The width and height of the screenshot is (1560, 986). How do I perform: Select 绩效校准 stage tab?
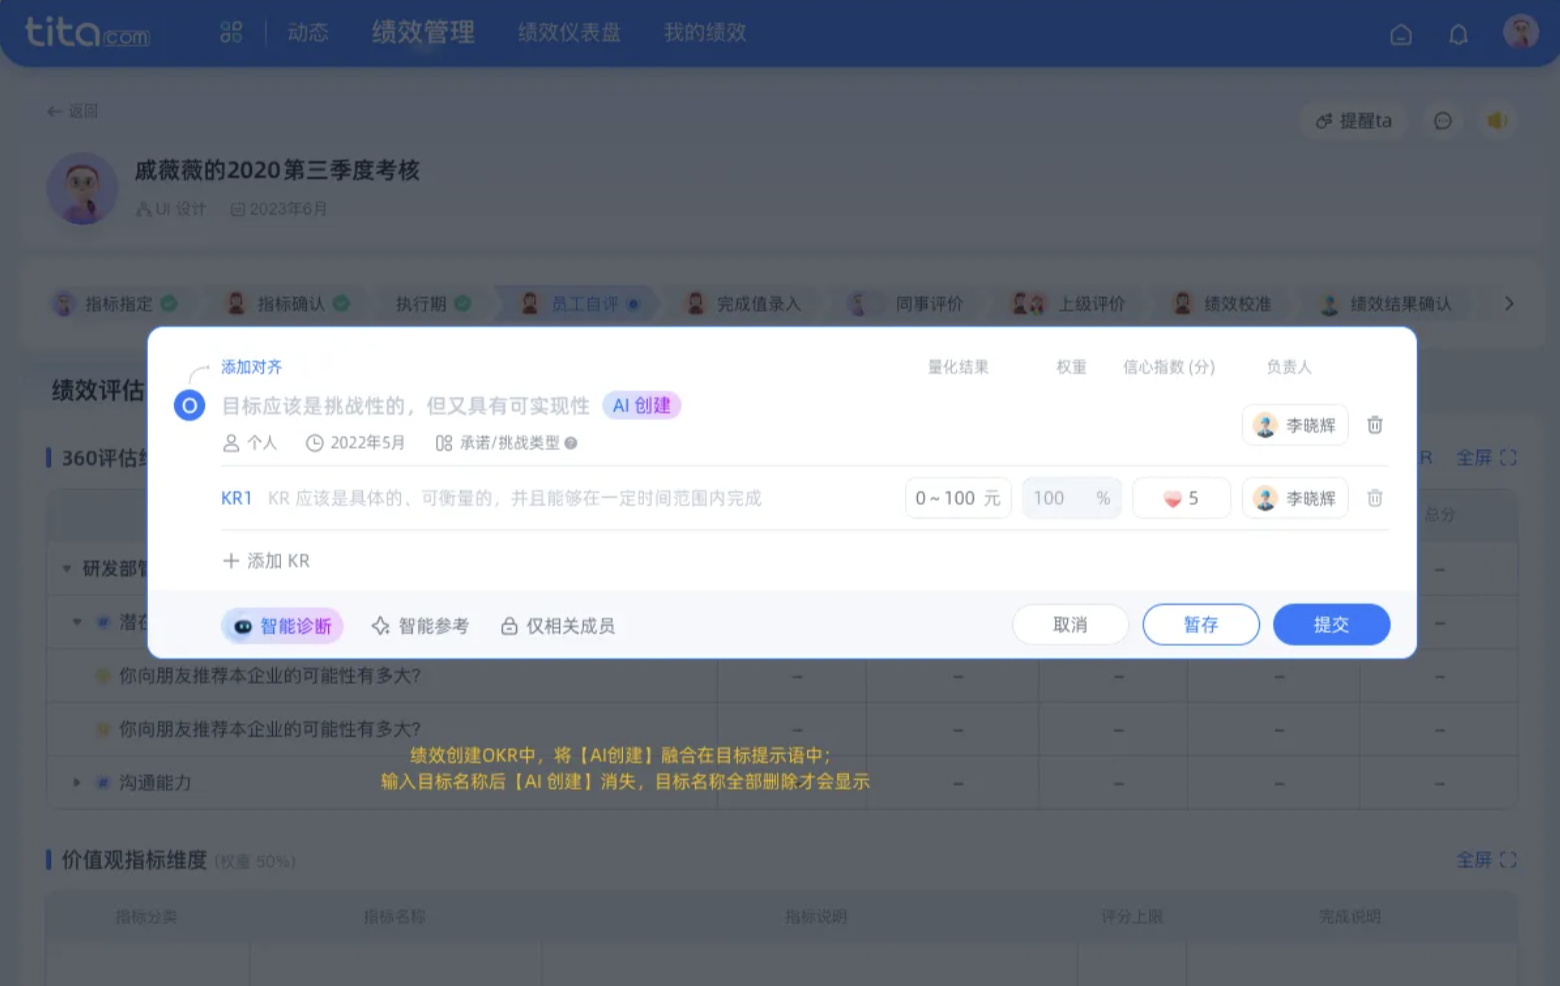(x=1222, y=303)
